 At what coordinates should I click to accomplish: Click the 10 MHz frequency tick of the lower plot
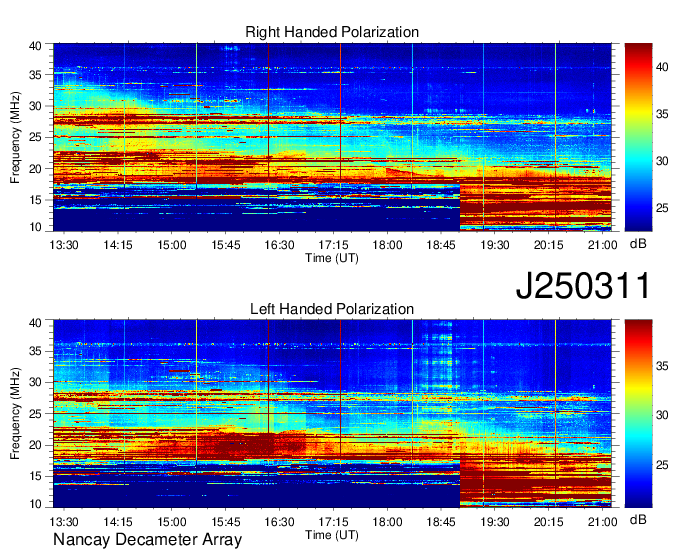[36, 503]
